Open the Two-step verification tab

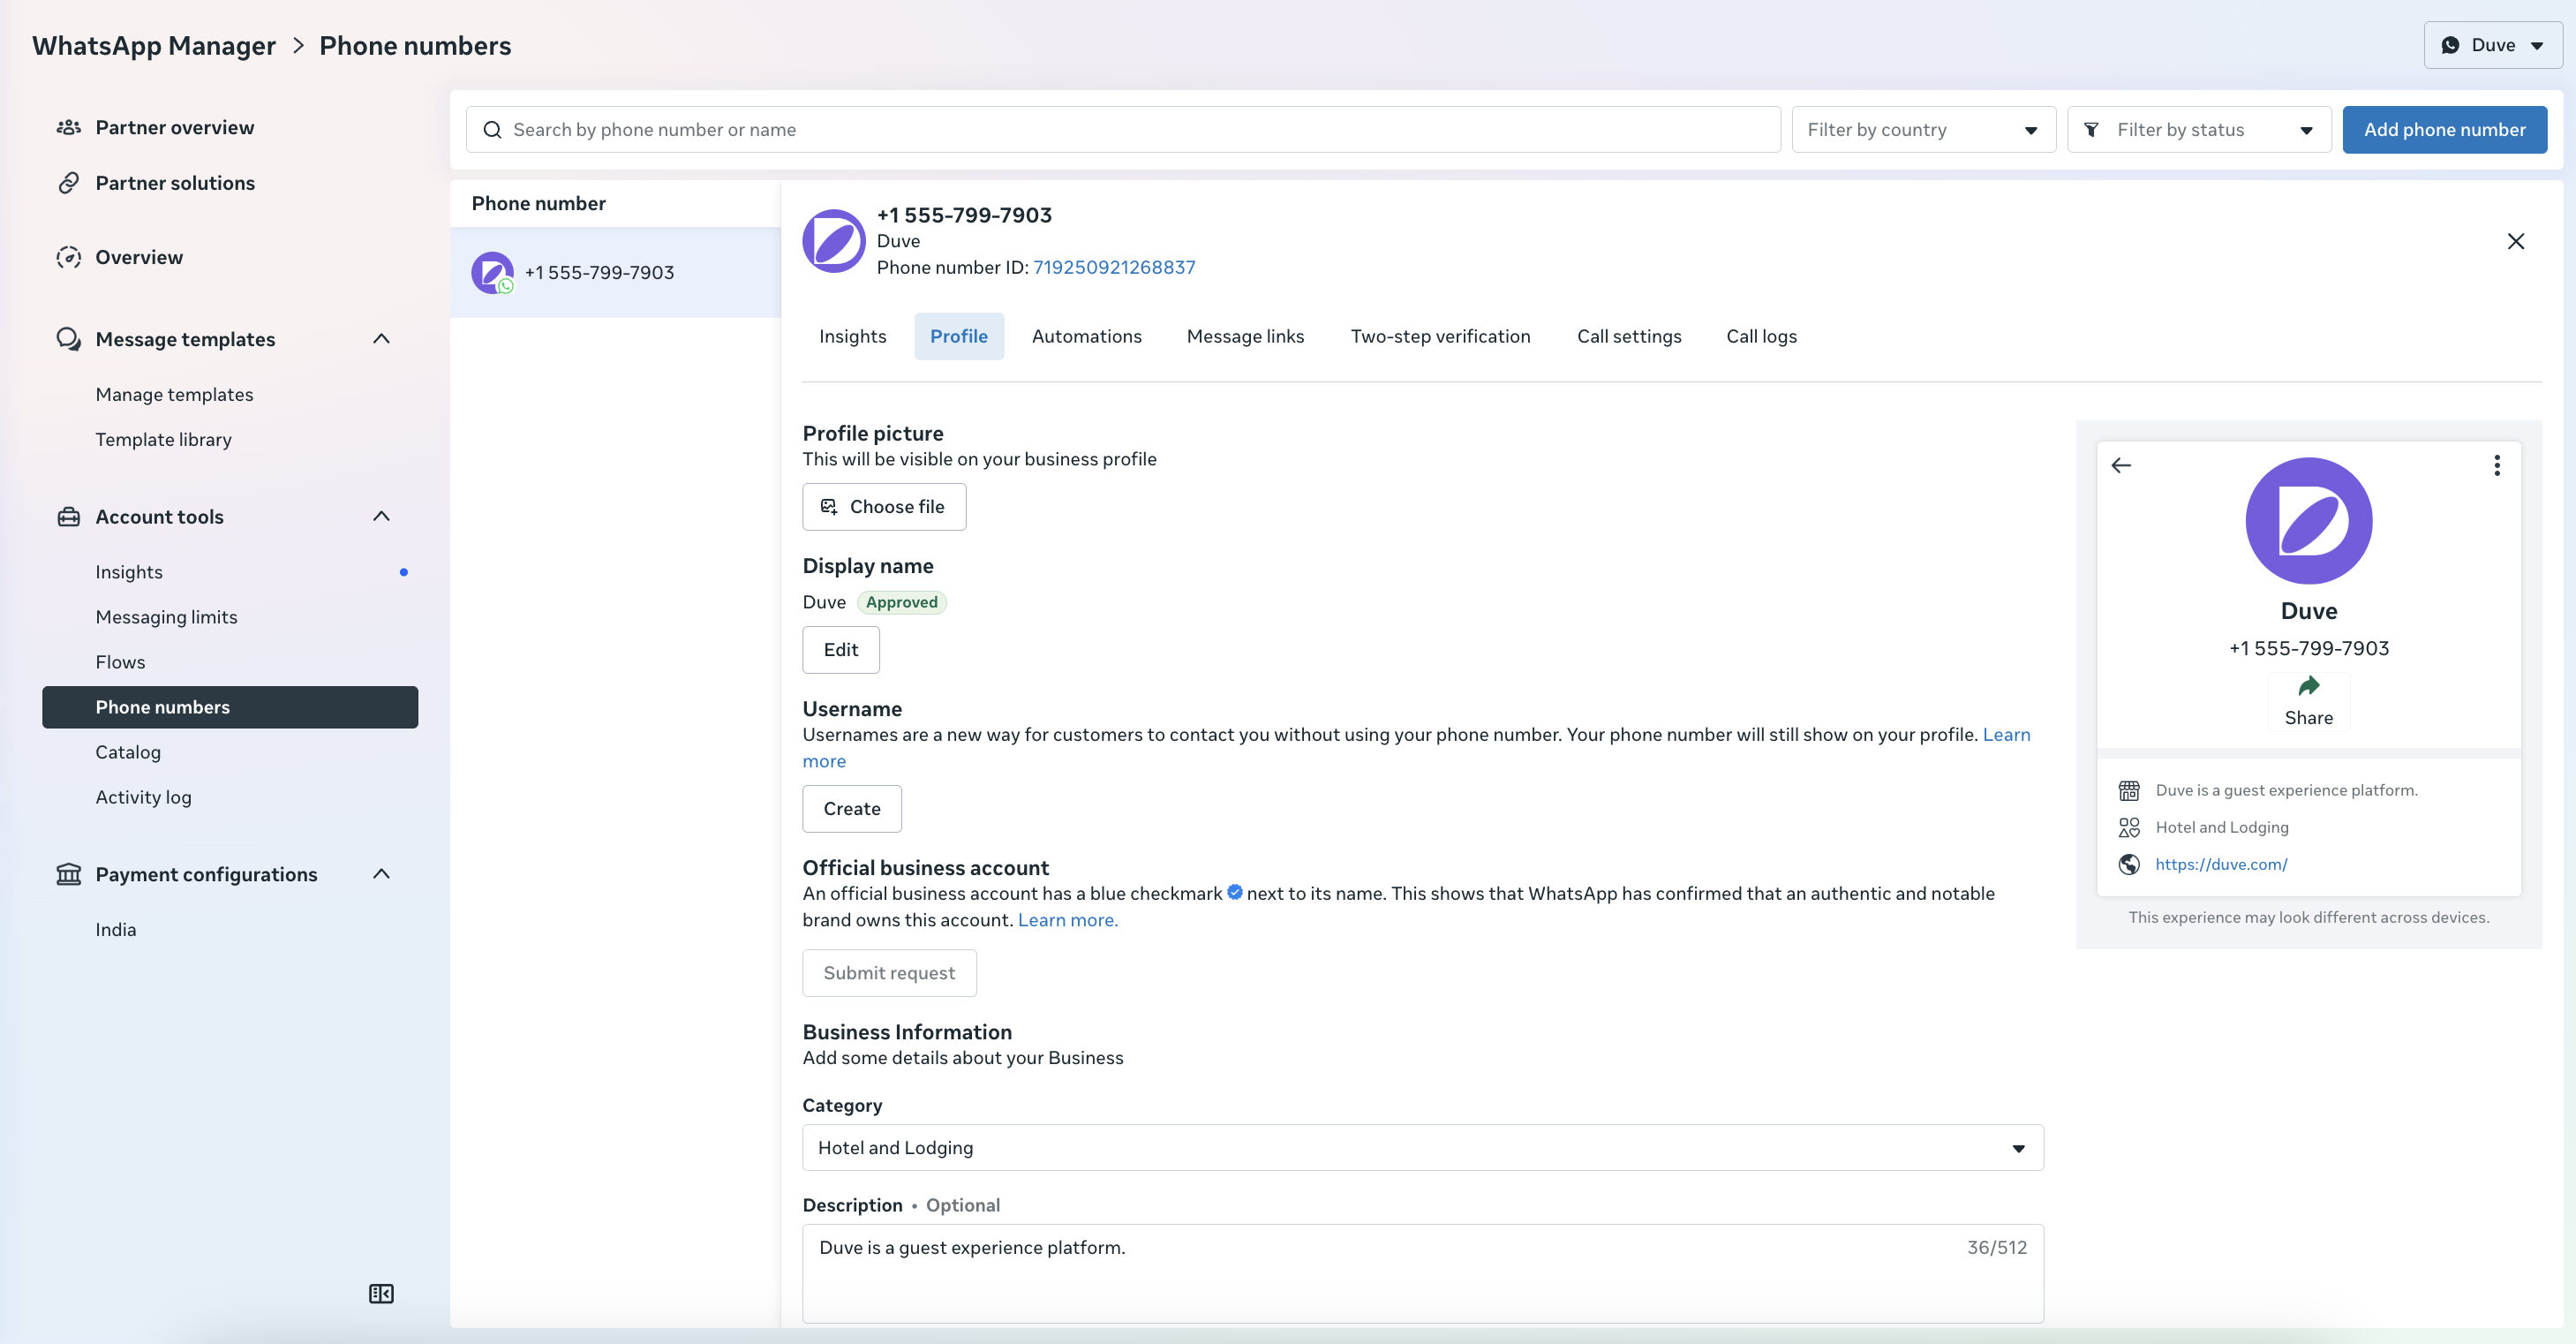click(x=1440, y=337)
